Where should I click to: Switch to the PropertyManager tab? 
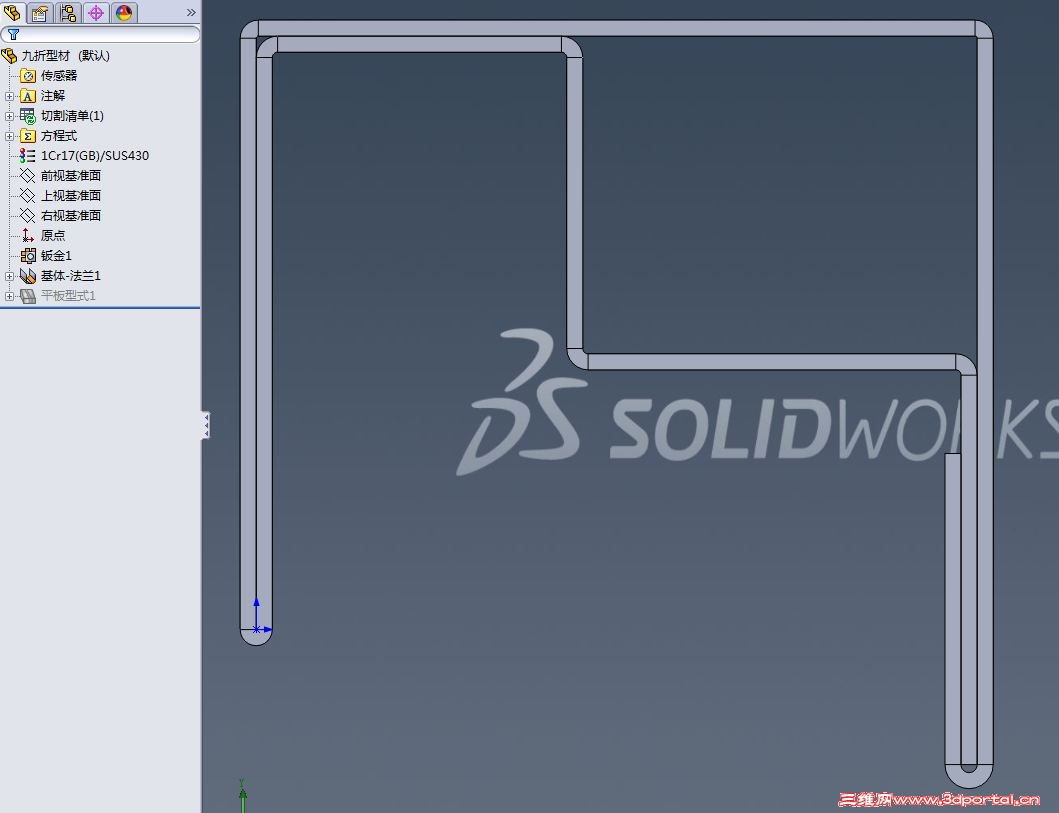(40, 12)
